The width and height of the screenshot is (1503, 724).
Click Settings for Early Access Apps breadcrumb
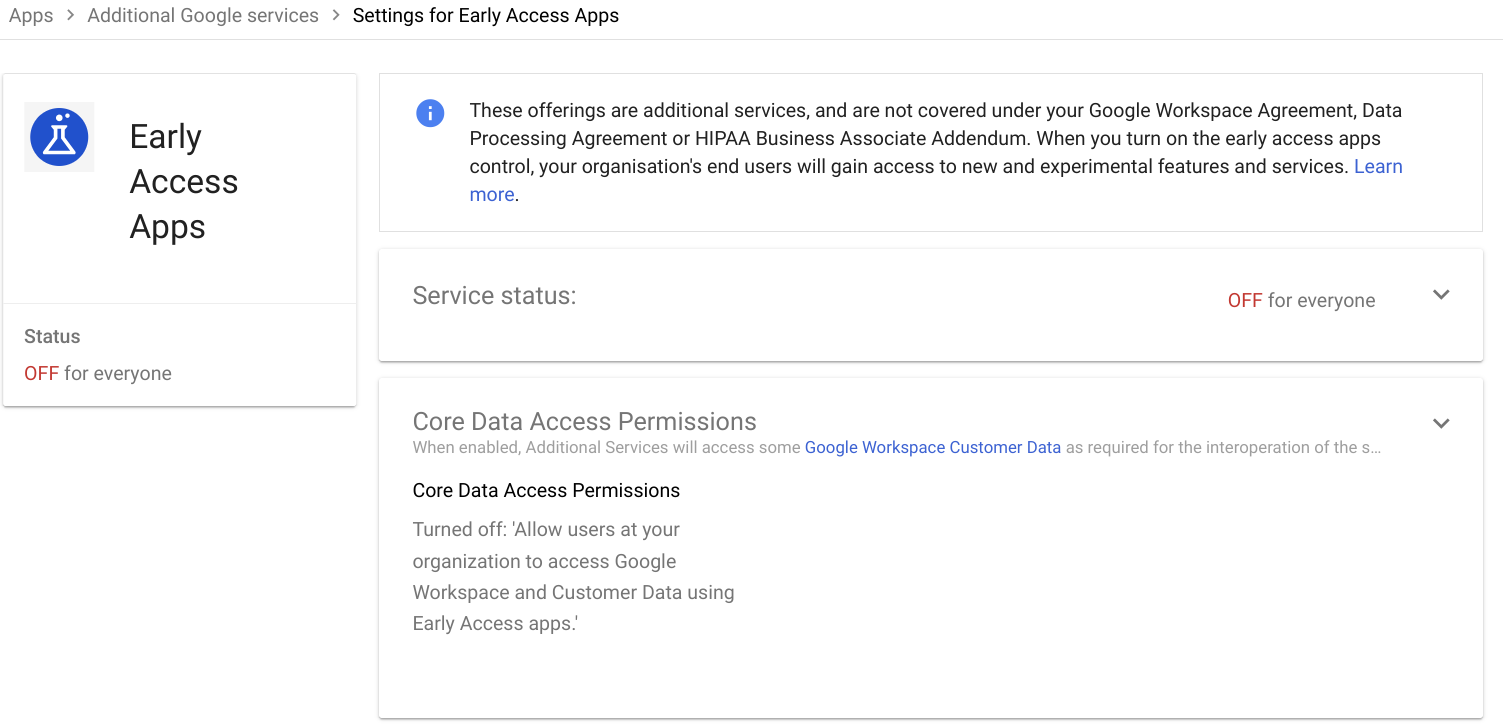486,16
